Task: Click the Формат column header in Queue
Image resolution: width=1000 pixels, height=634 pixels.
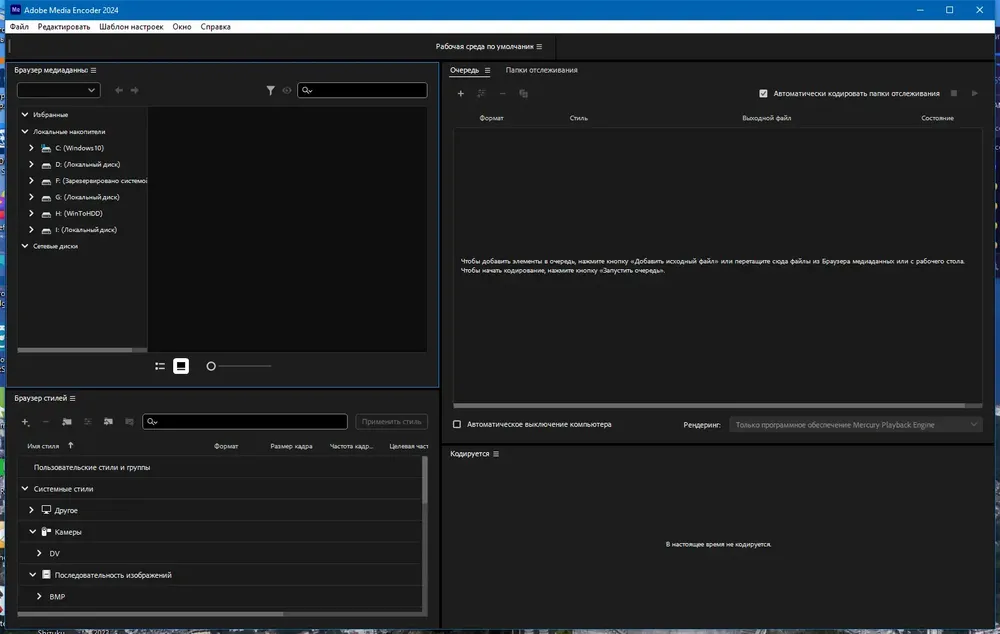Action: click(x=491, y=118)
